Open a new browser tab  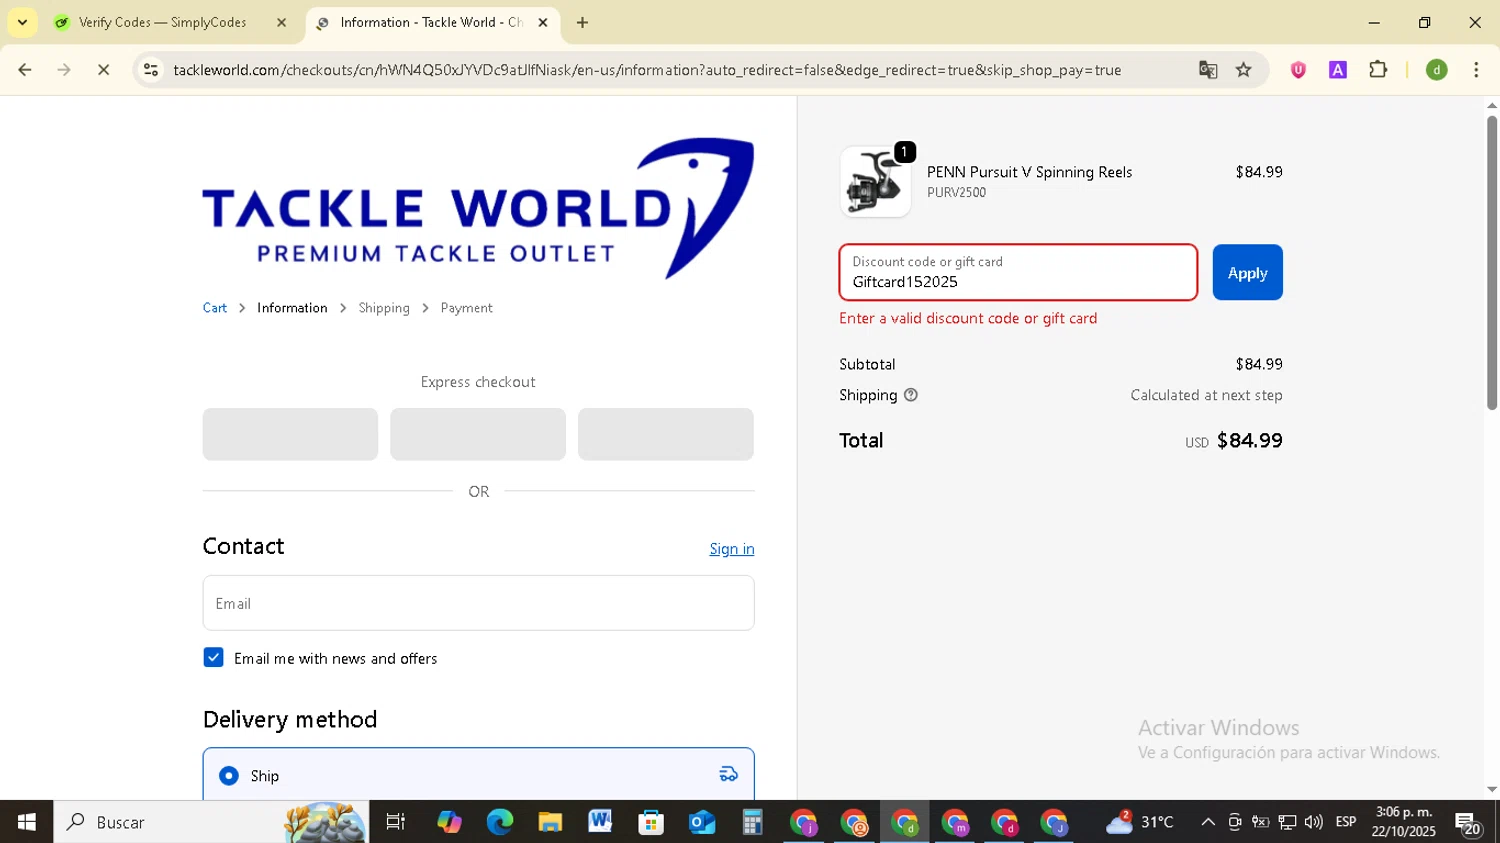click(582, 22)
